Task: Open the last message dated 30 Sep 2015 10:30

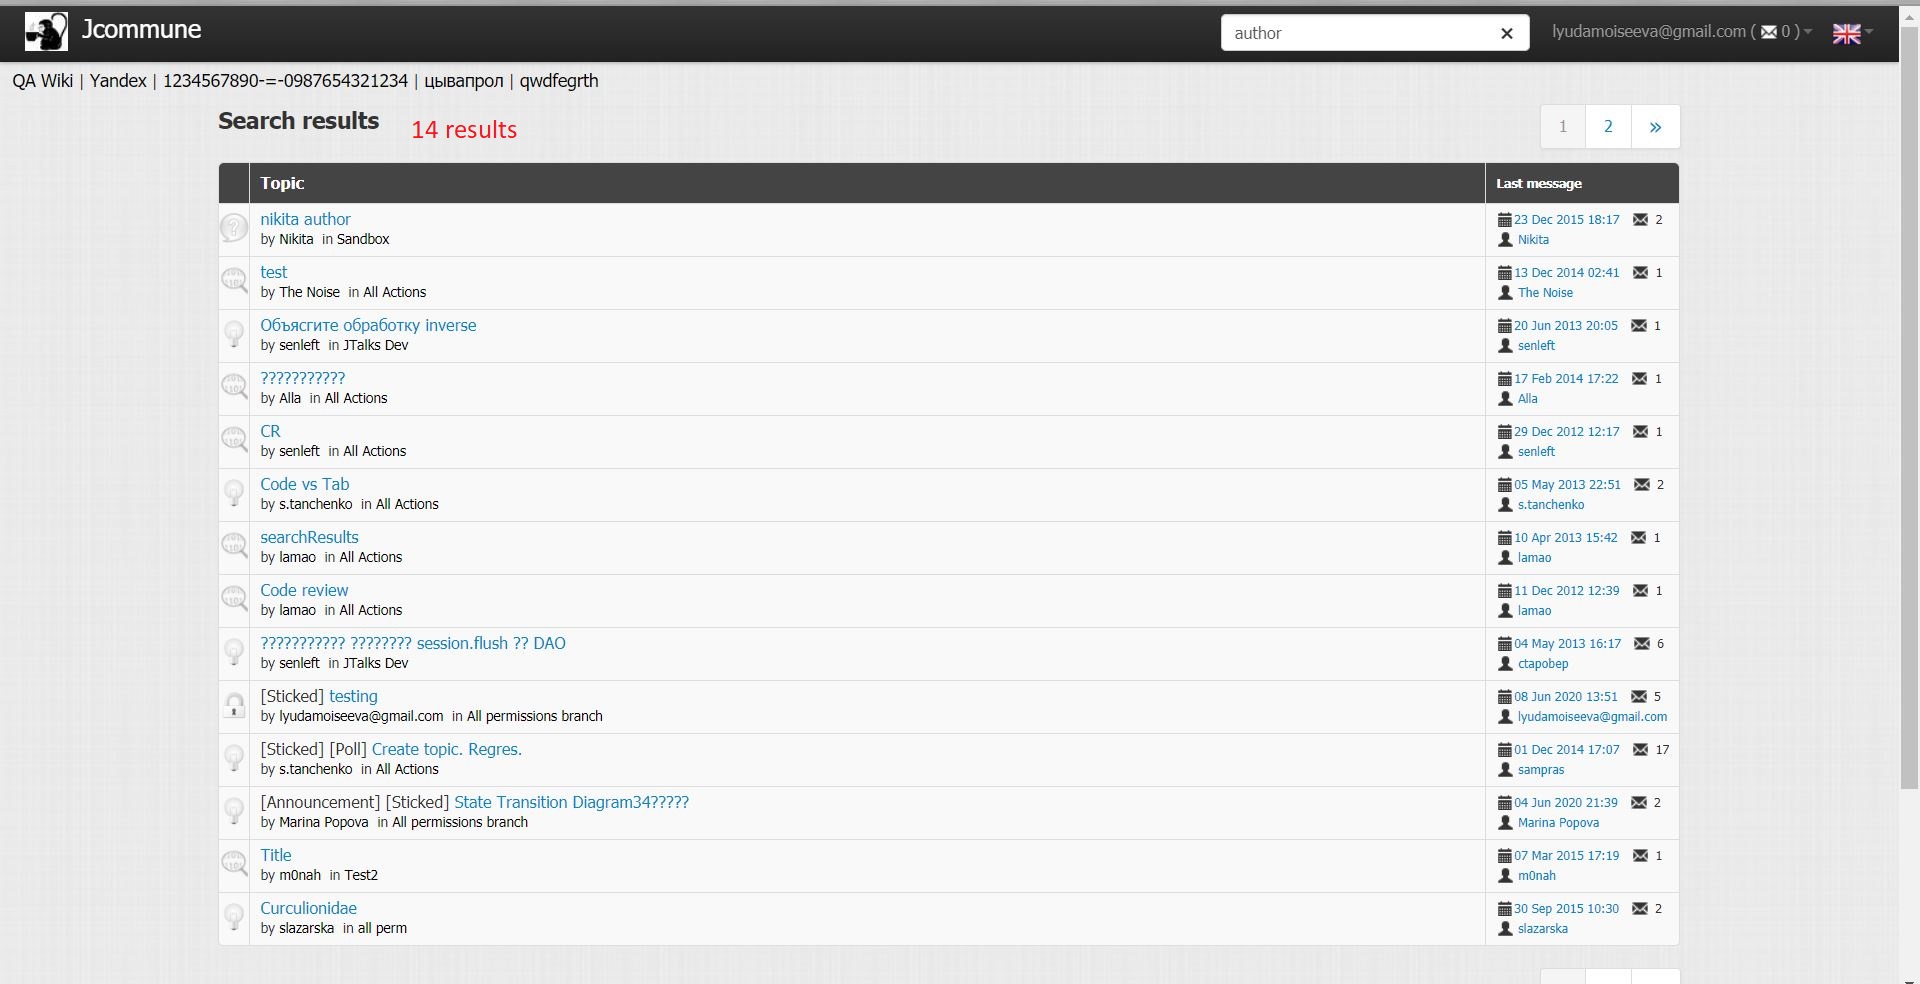Action: pos(1566,908)
